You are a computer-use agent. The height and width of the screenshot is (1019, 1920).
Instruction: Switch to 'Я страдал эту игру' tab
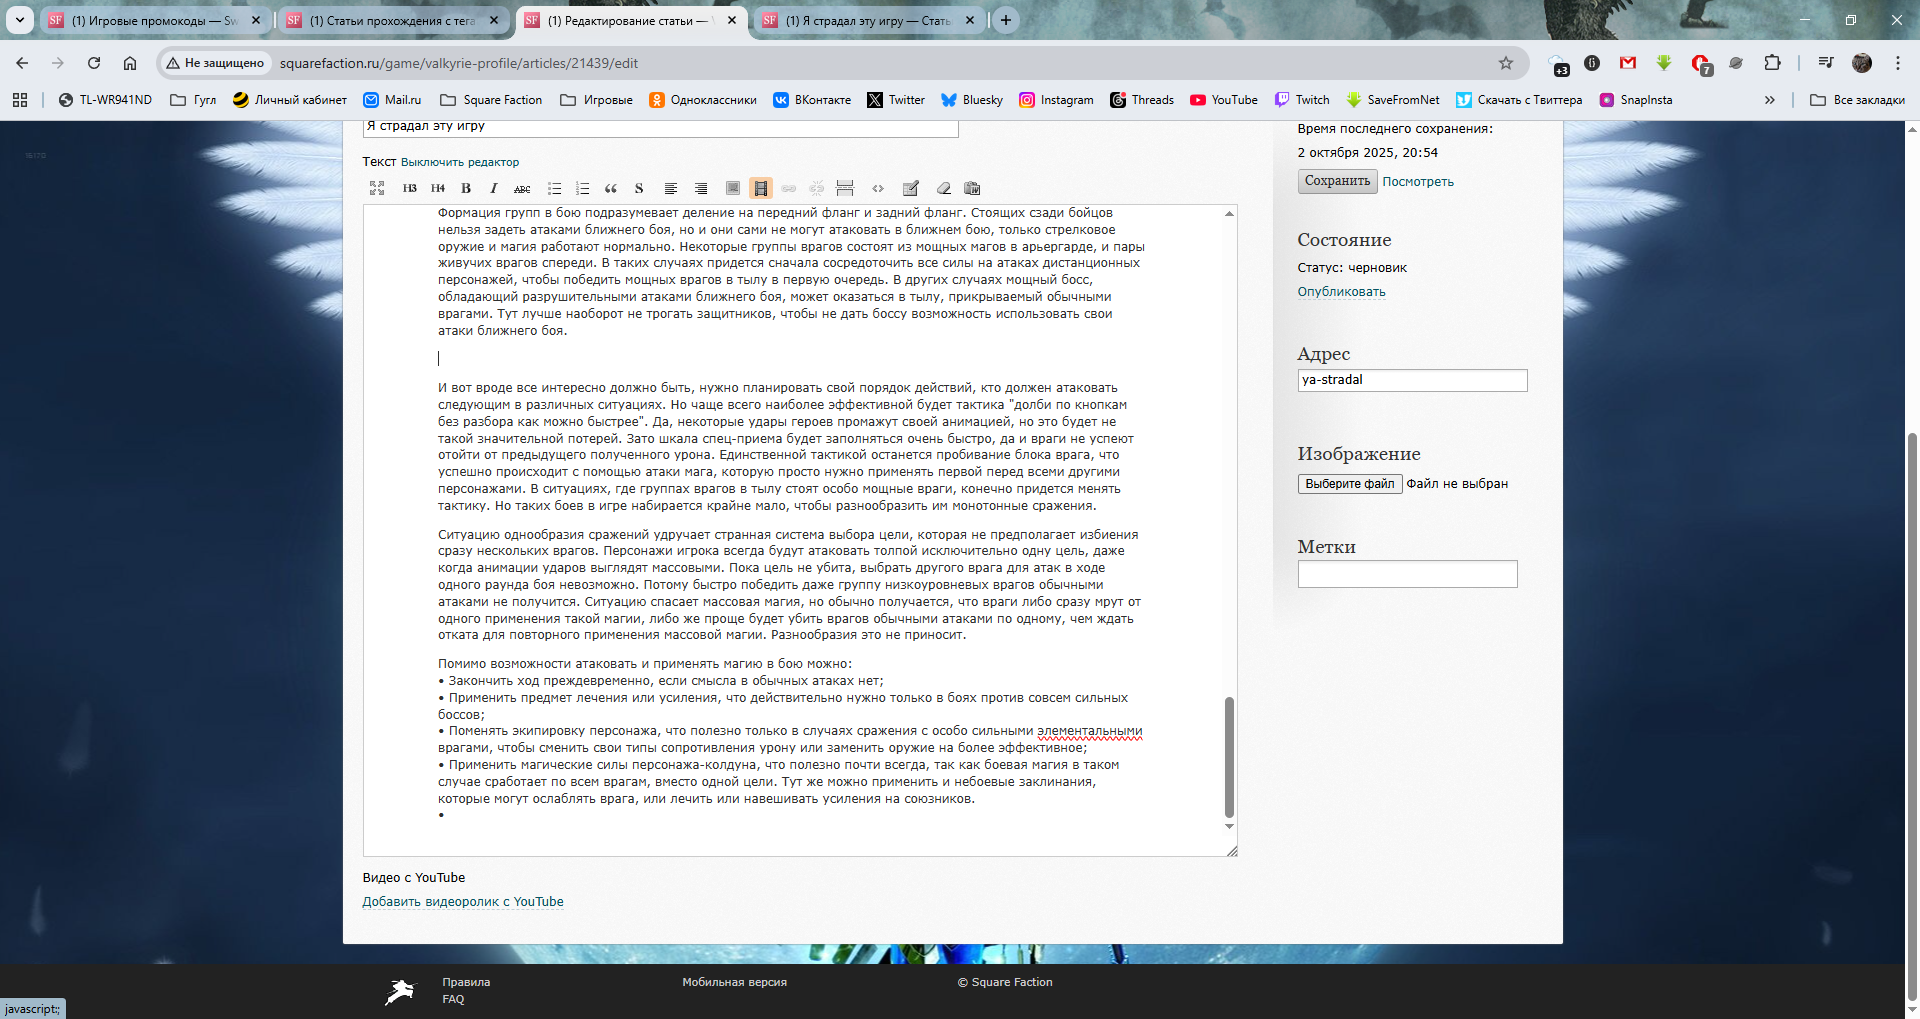866,20
